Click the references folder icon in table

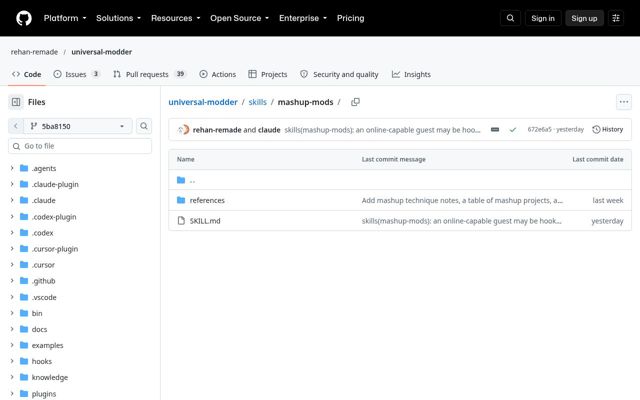pos(181,200)
